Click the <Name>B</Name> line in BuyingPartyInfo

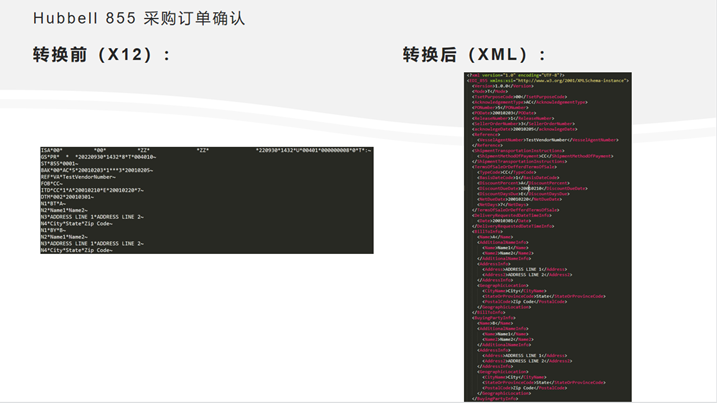click(495, 323)
